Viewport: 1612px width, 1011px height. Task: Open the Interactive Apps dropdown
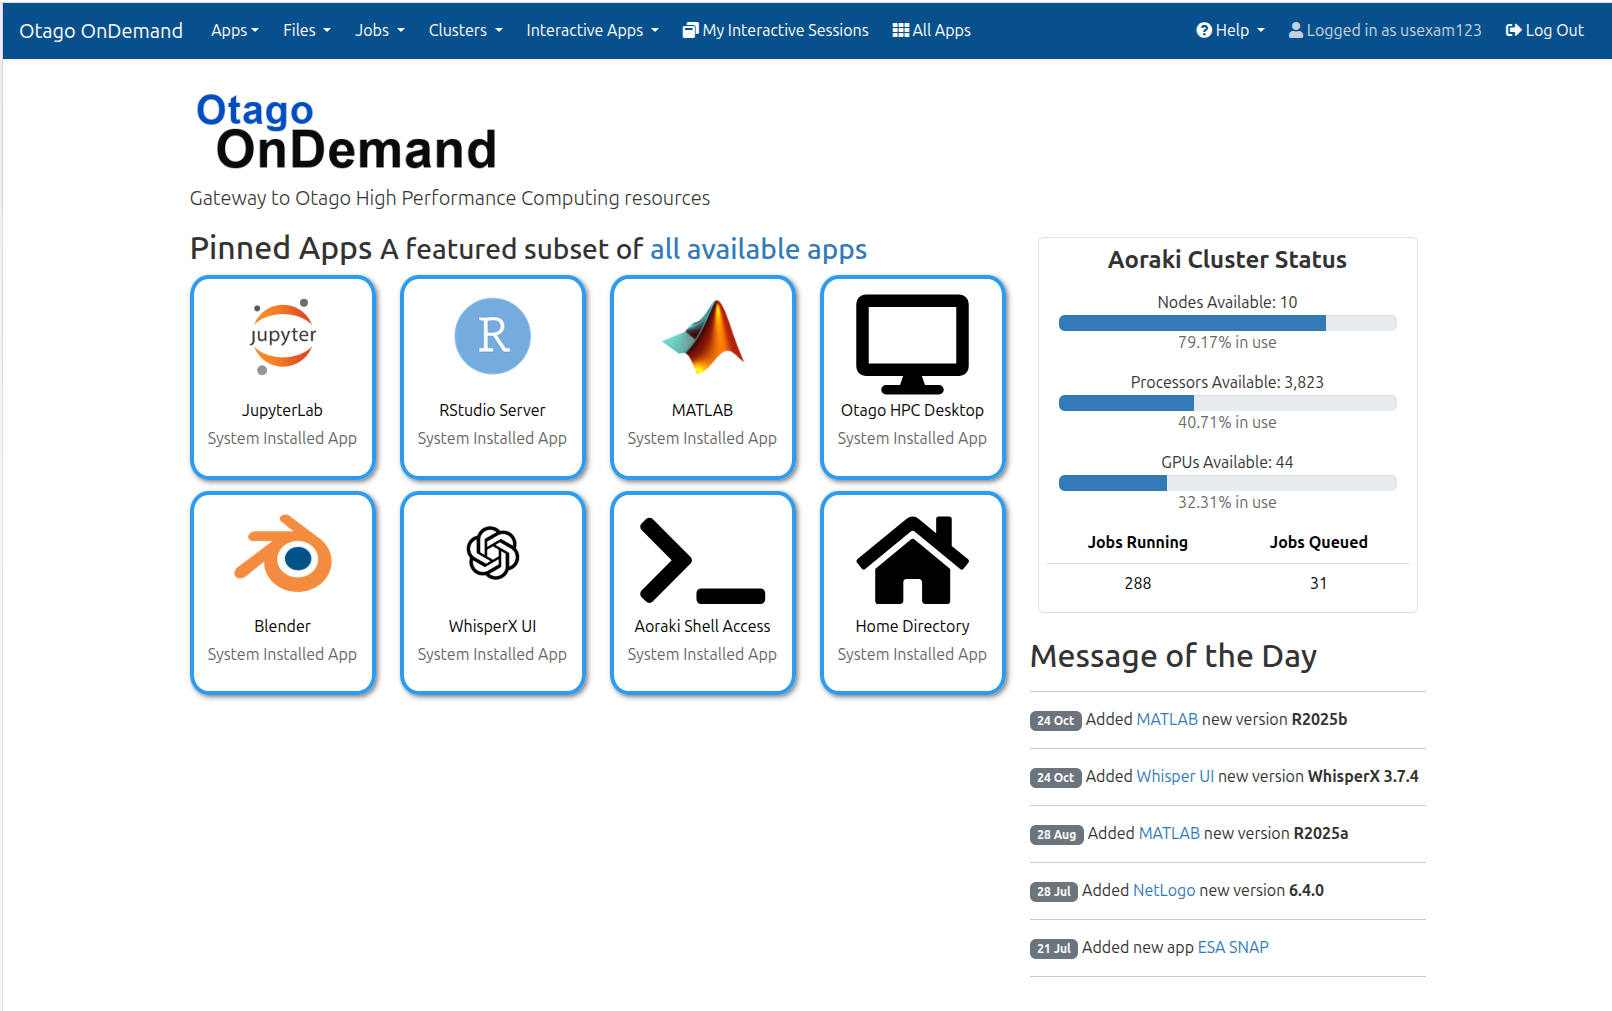tap(593, 30)
